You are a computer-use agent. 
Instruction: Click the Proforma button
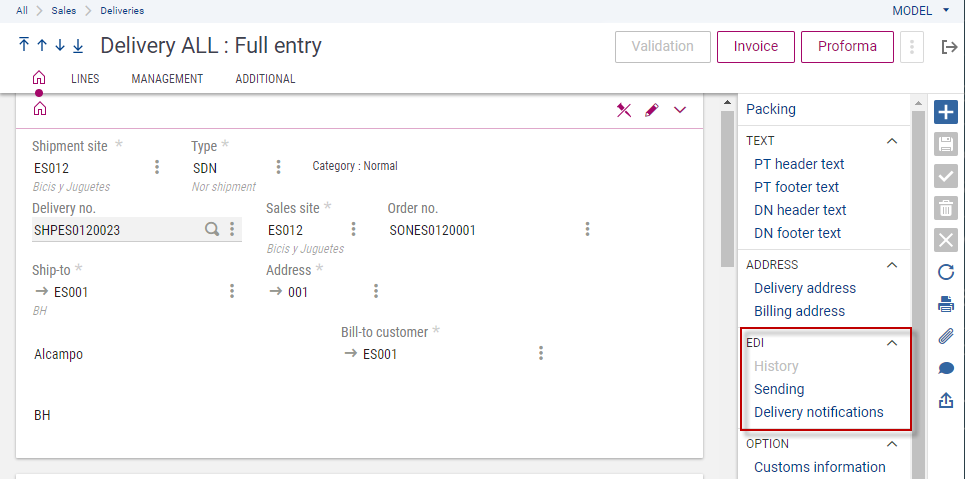click(x=846, y=46)
